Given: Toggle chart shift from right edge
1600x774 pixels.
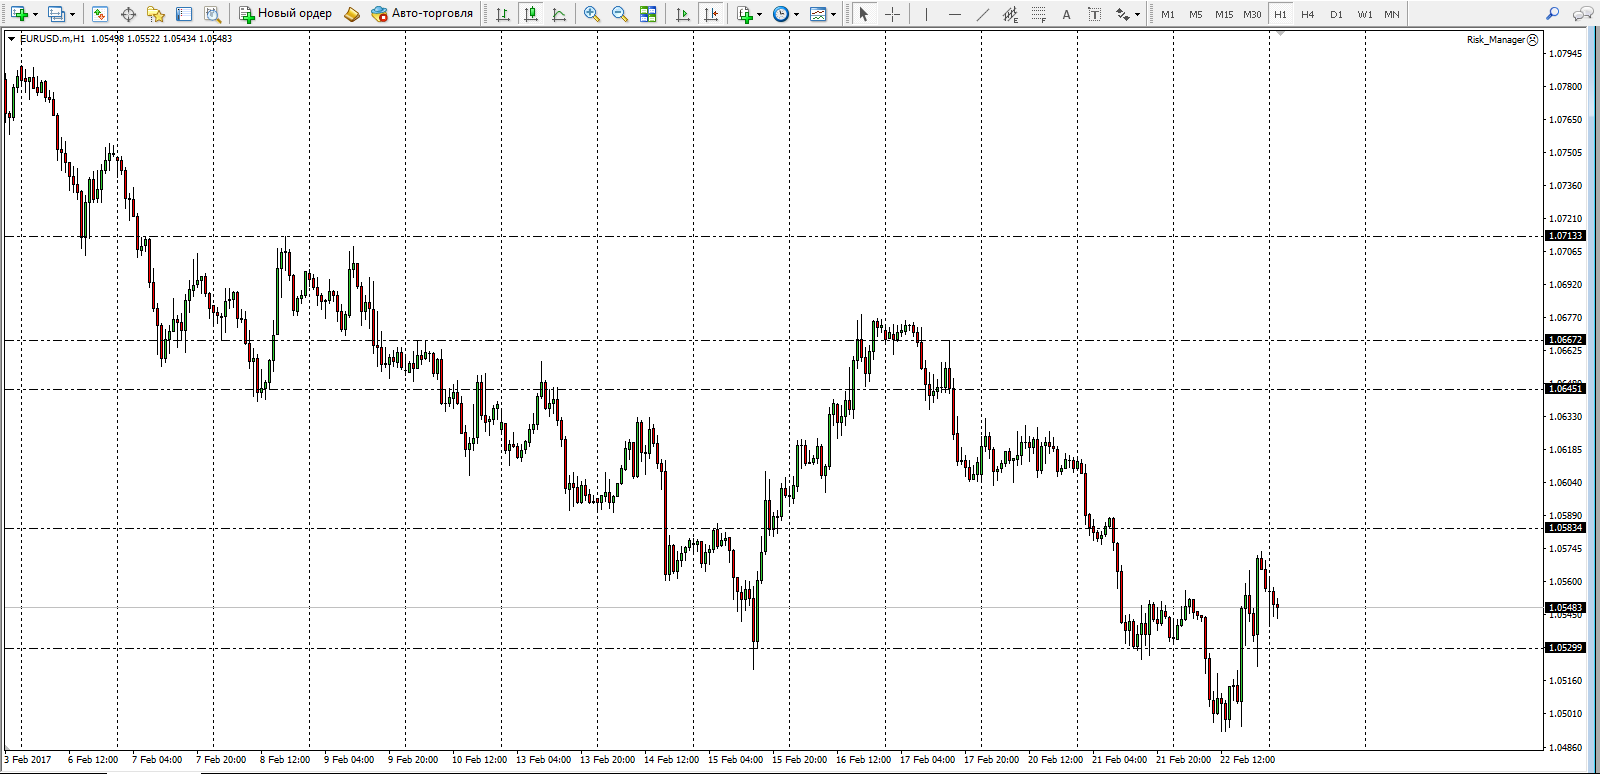Looking at the screenshot, I should (711, 14).
